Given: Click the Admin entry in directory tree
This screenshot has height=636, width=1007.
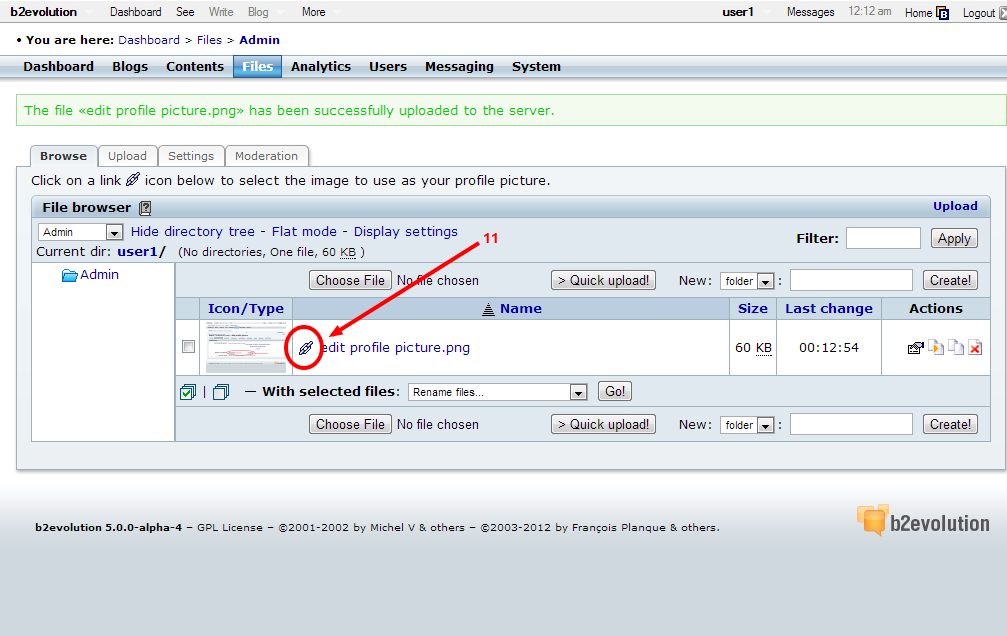Looking at the screenshot, I should click(x=100, y=275).
